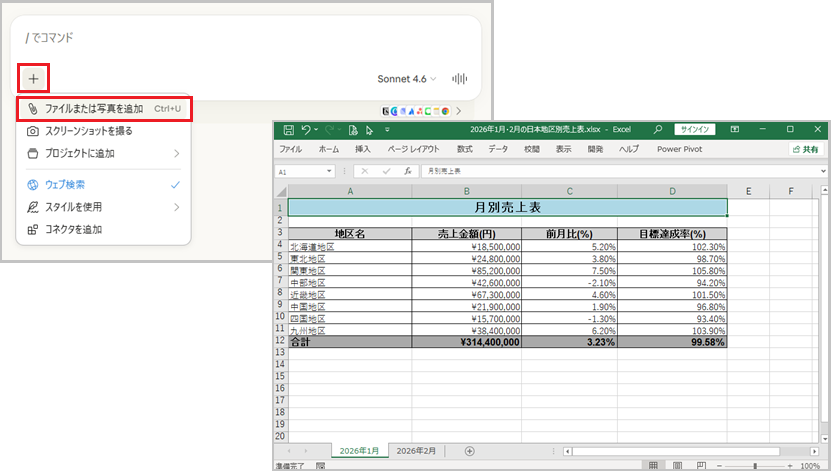Click the サインイン button
Image resolution: width=833 pixels, height=472 pixels.
click(x=694, y=130)
